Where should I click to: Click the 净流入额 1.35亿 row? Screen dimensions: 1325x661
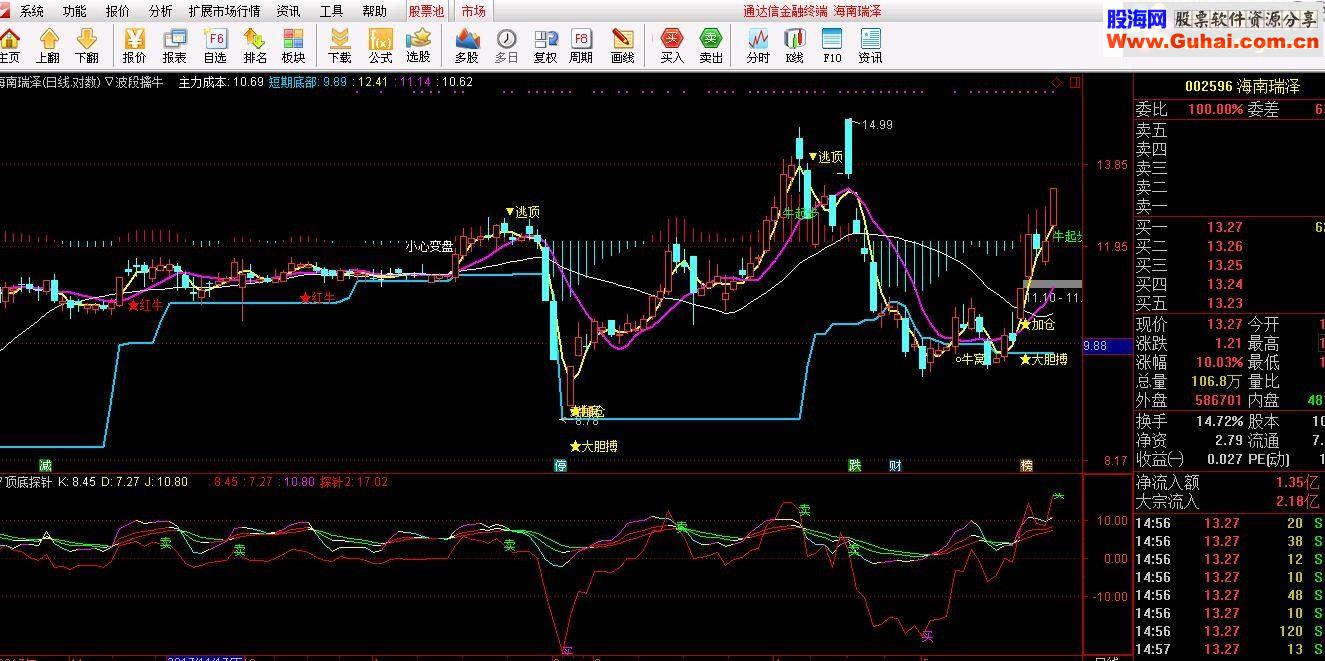tap(1229, 482)
